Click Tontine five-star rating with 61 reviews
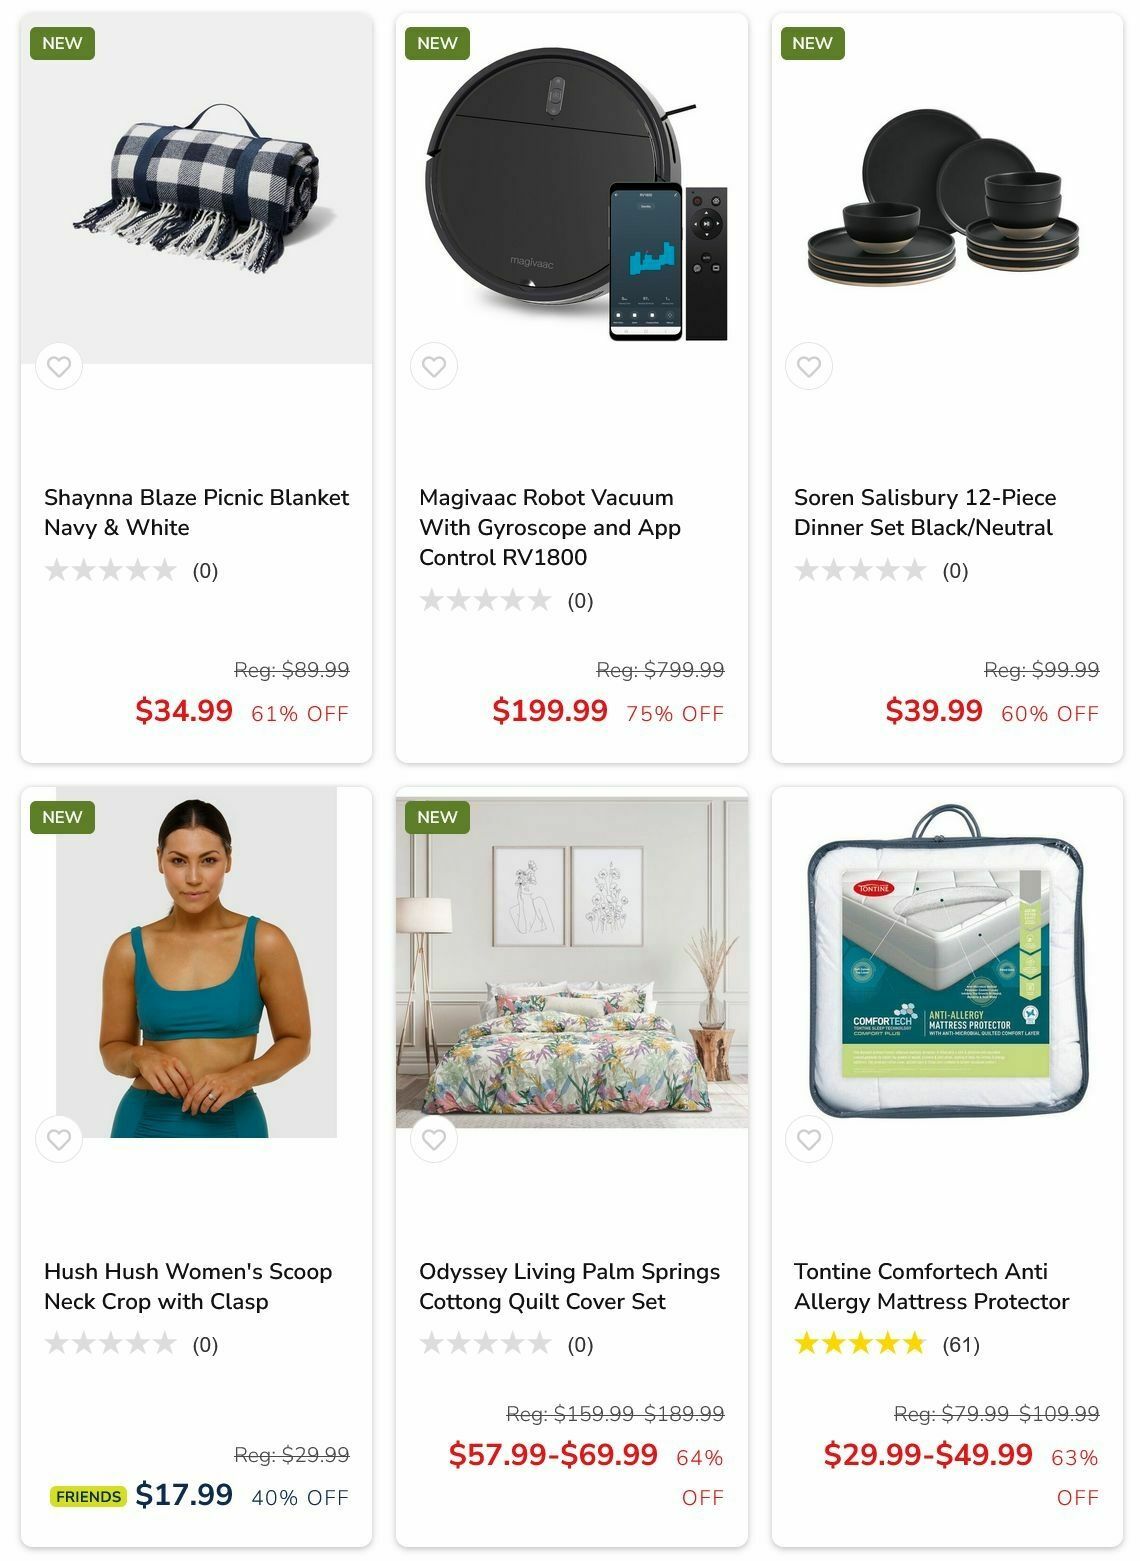The height and width of the screenshot is (1561, 1140). [887, 1344]
